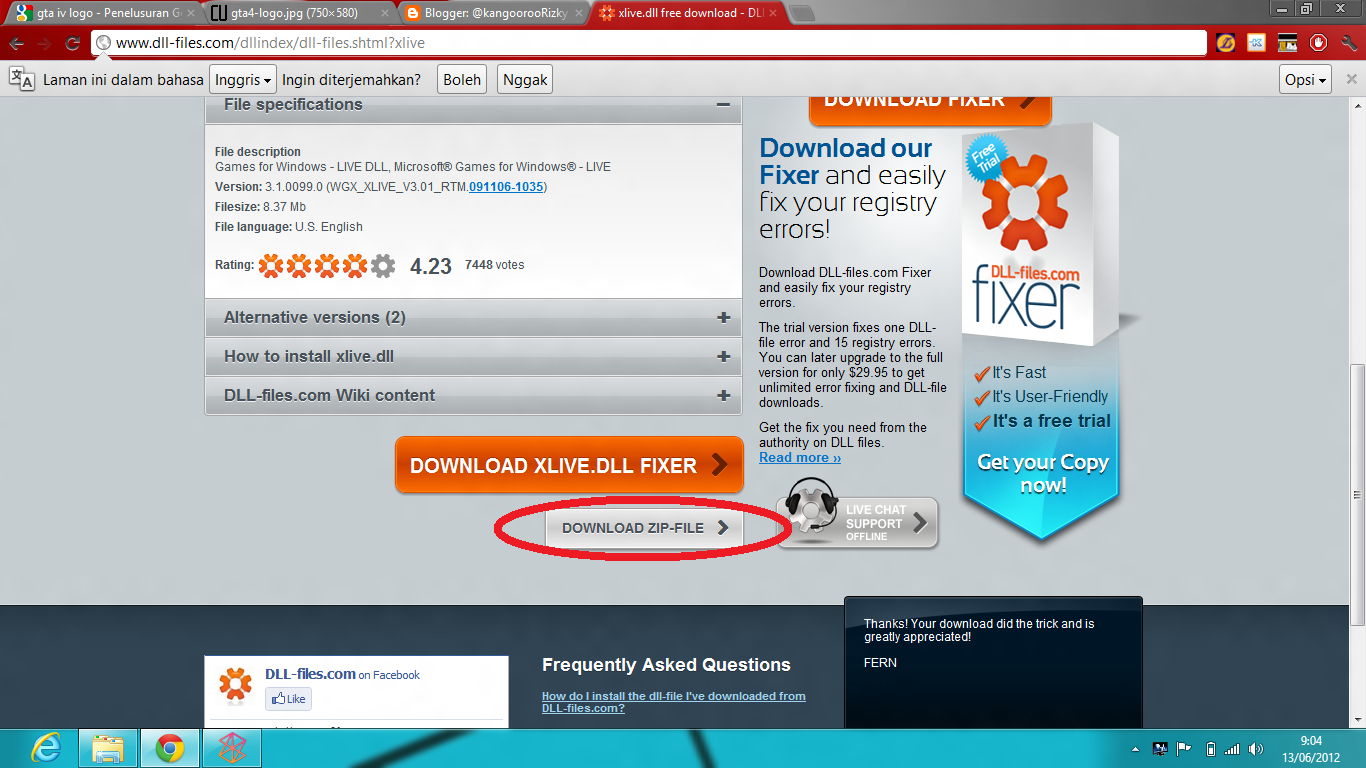Image resolution: width=1366 pixels, height=768 pixels.
Task: Open 'How do I install the dll-file' link
Action: tap(673, 702)
